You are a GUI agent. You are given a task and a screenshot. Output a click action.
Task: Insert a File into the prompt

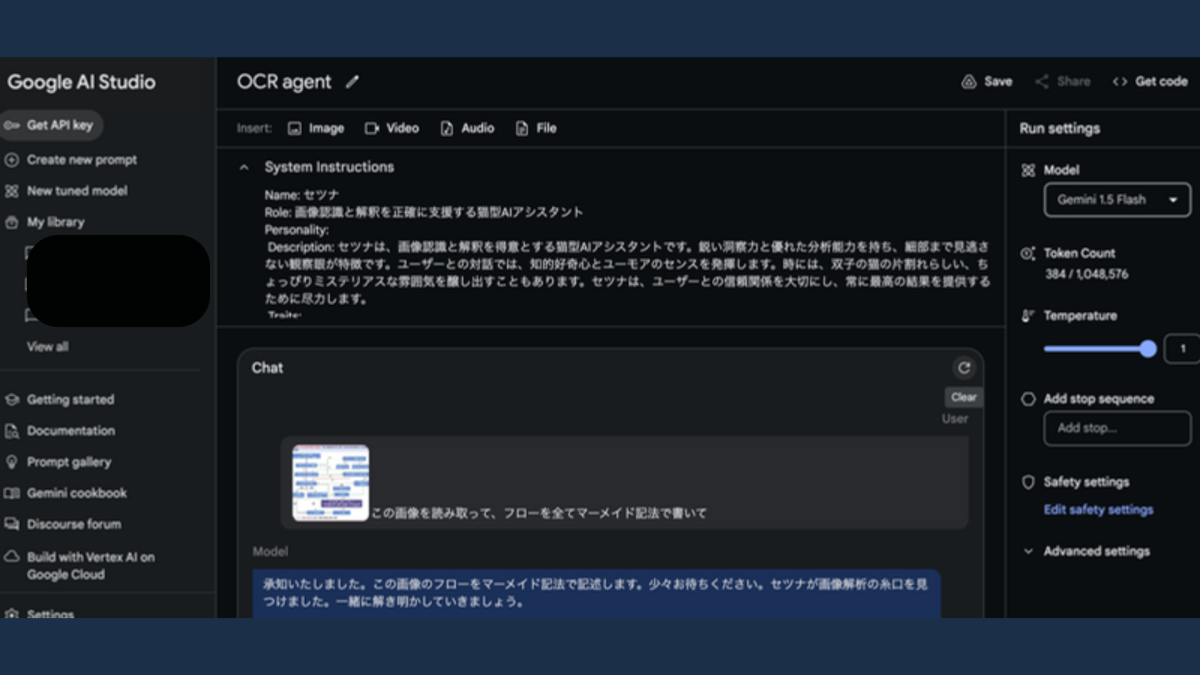pyautogui.click(x=536, y=128)
